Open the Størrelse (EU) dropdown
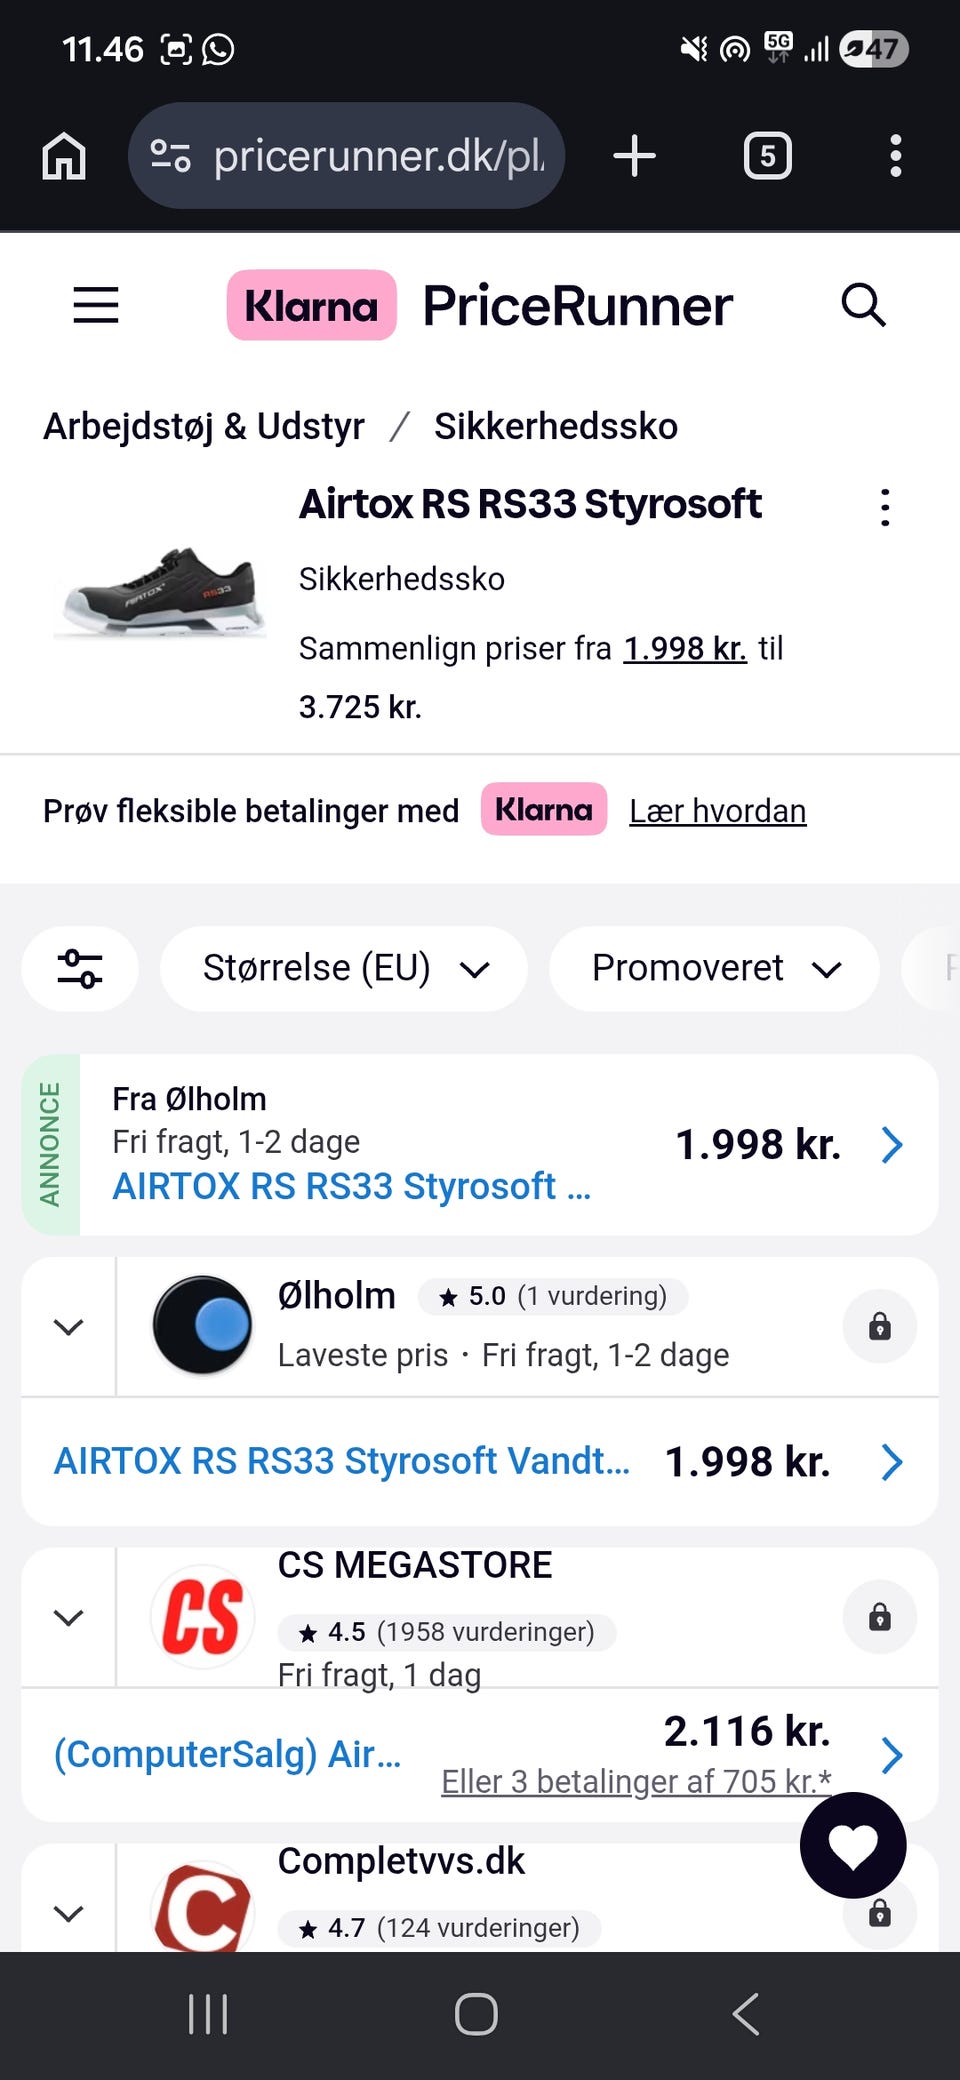This screenshot has width=960, height=2080. 344,968
